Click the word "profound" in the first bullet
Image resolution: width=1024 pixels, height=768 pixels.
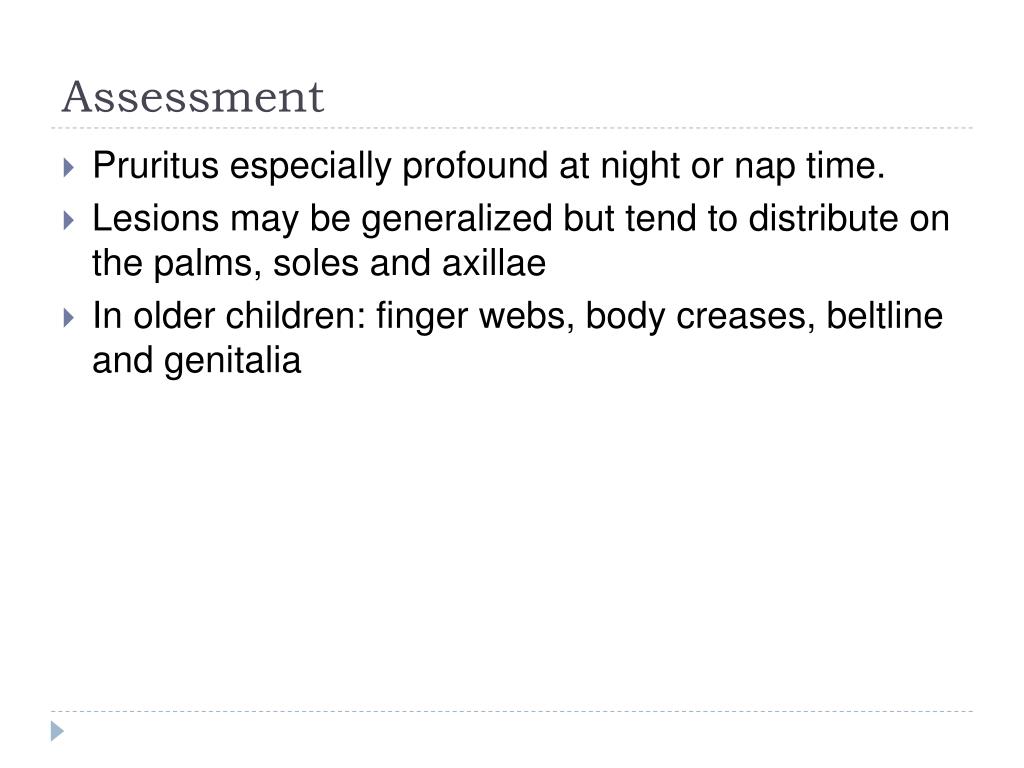[475, 166]
